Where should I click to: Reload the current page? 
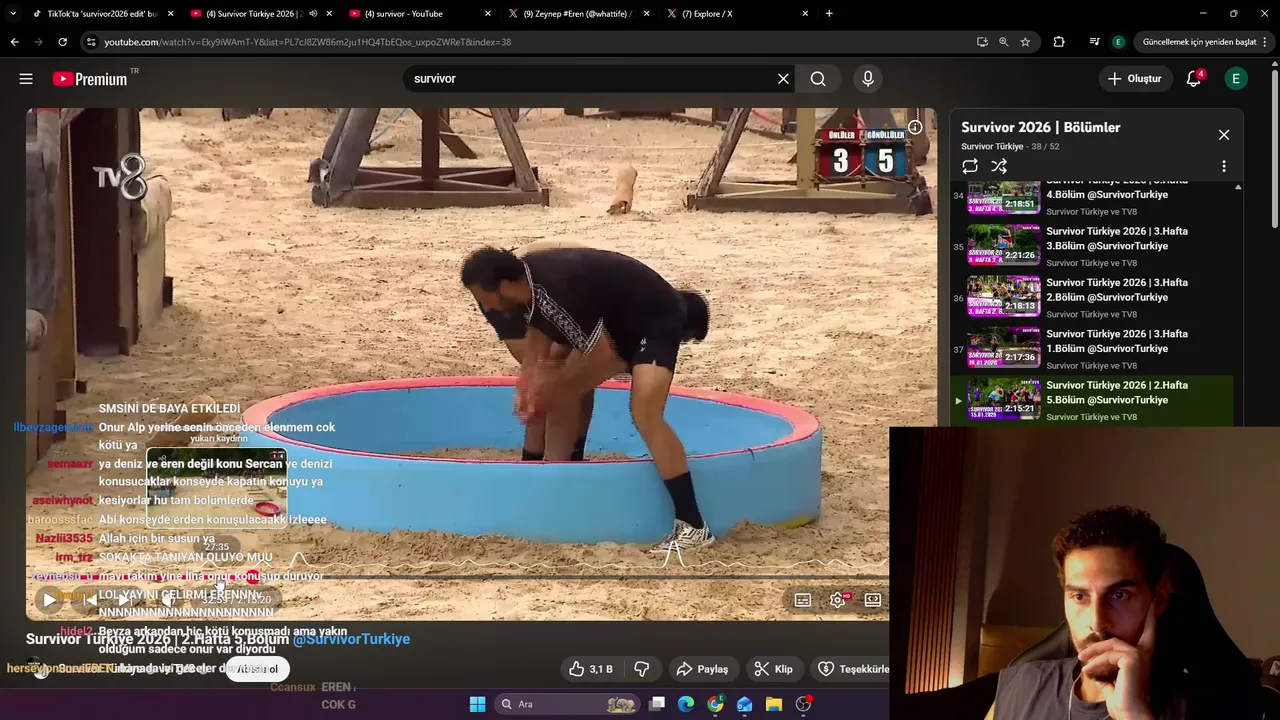[62, 42]
